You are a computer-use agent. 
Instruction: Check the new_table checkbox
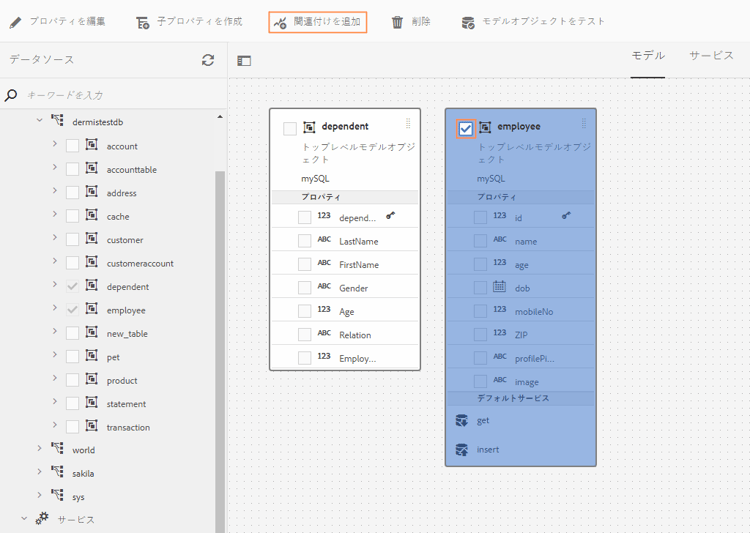(x=72, y=333)
